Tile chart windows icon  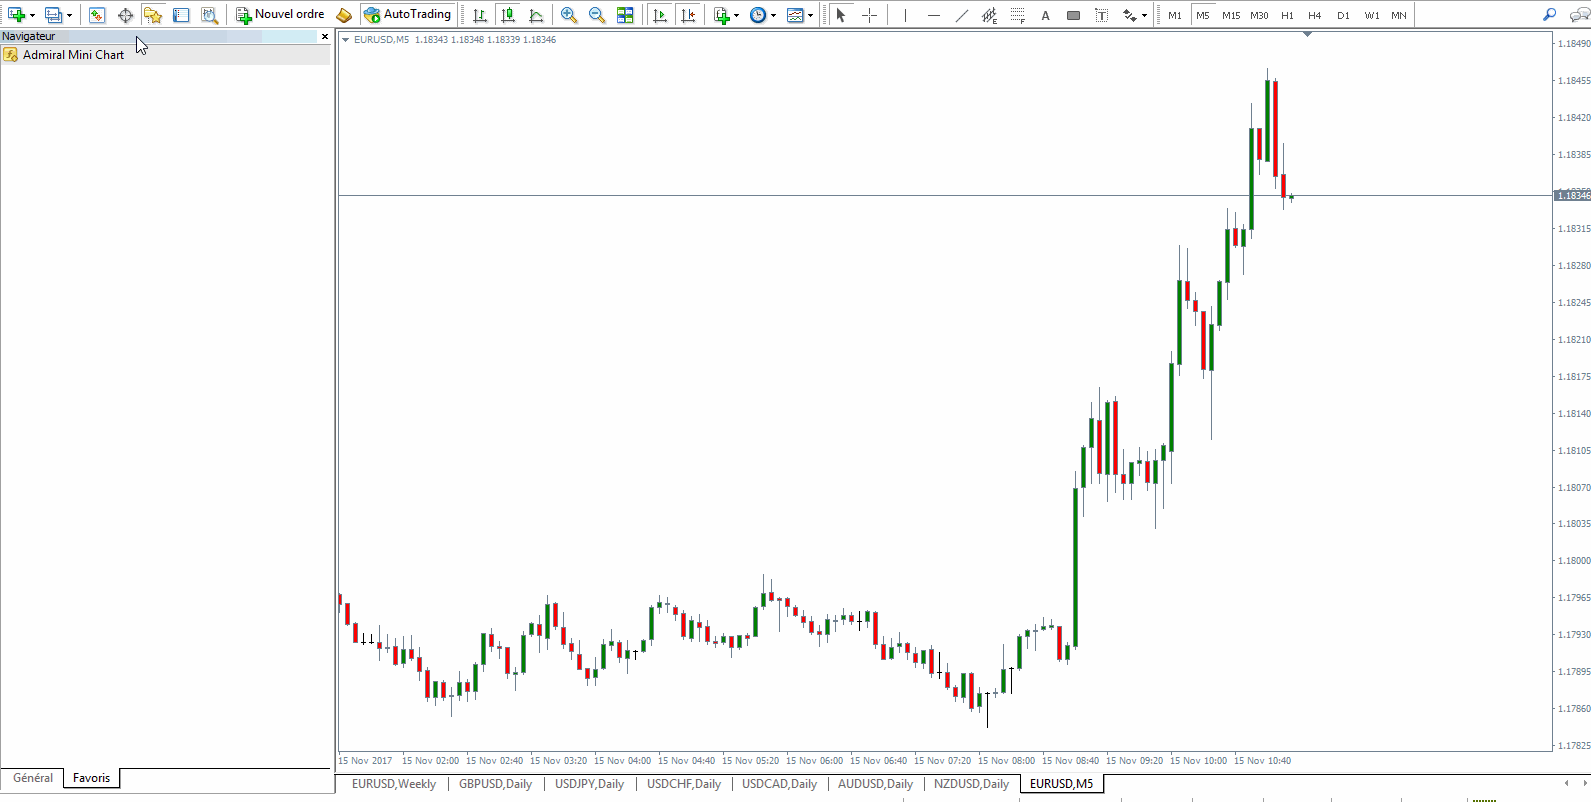pyautogui.click(x=625, y=15)
